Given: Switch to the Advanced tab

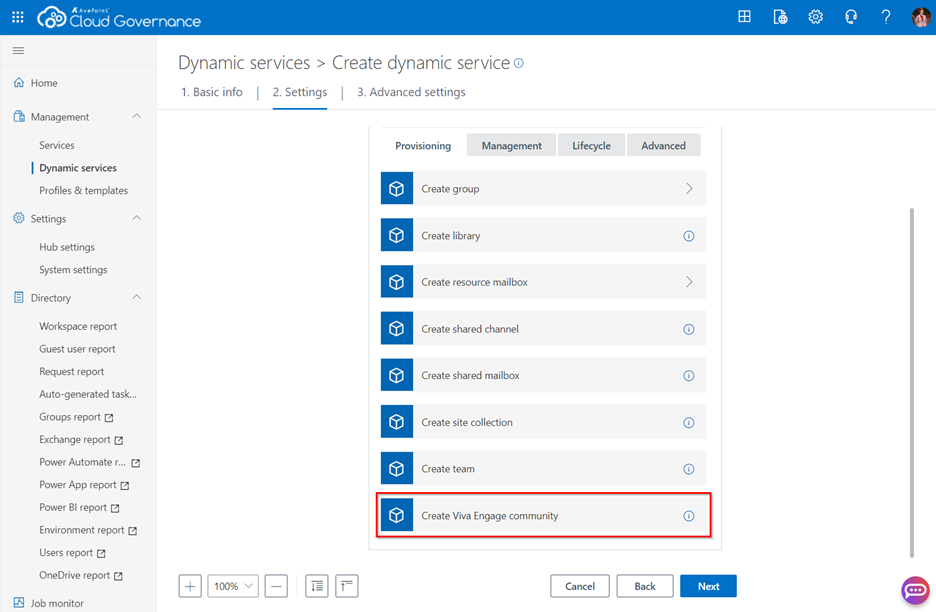Looking at the screenshot, I should 663,146.
